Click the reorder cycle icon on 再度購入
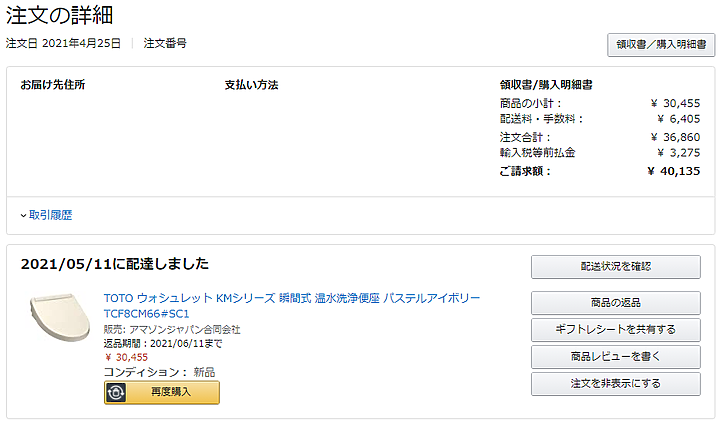The height and width of the screenshot is (423, 720). pyautogui.click(x=116, y=392)
